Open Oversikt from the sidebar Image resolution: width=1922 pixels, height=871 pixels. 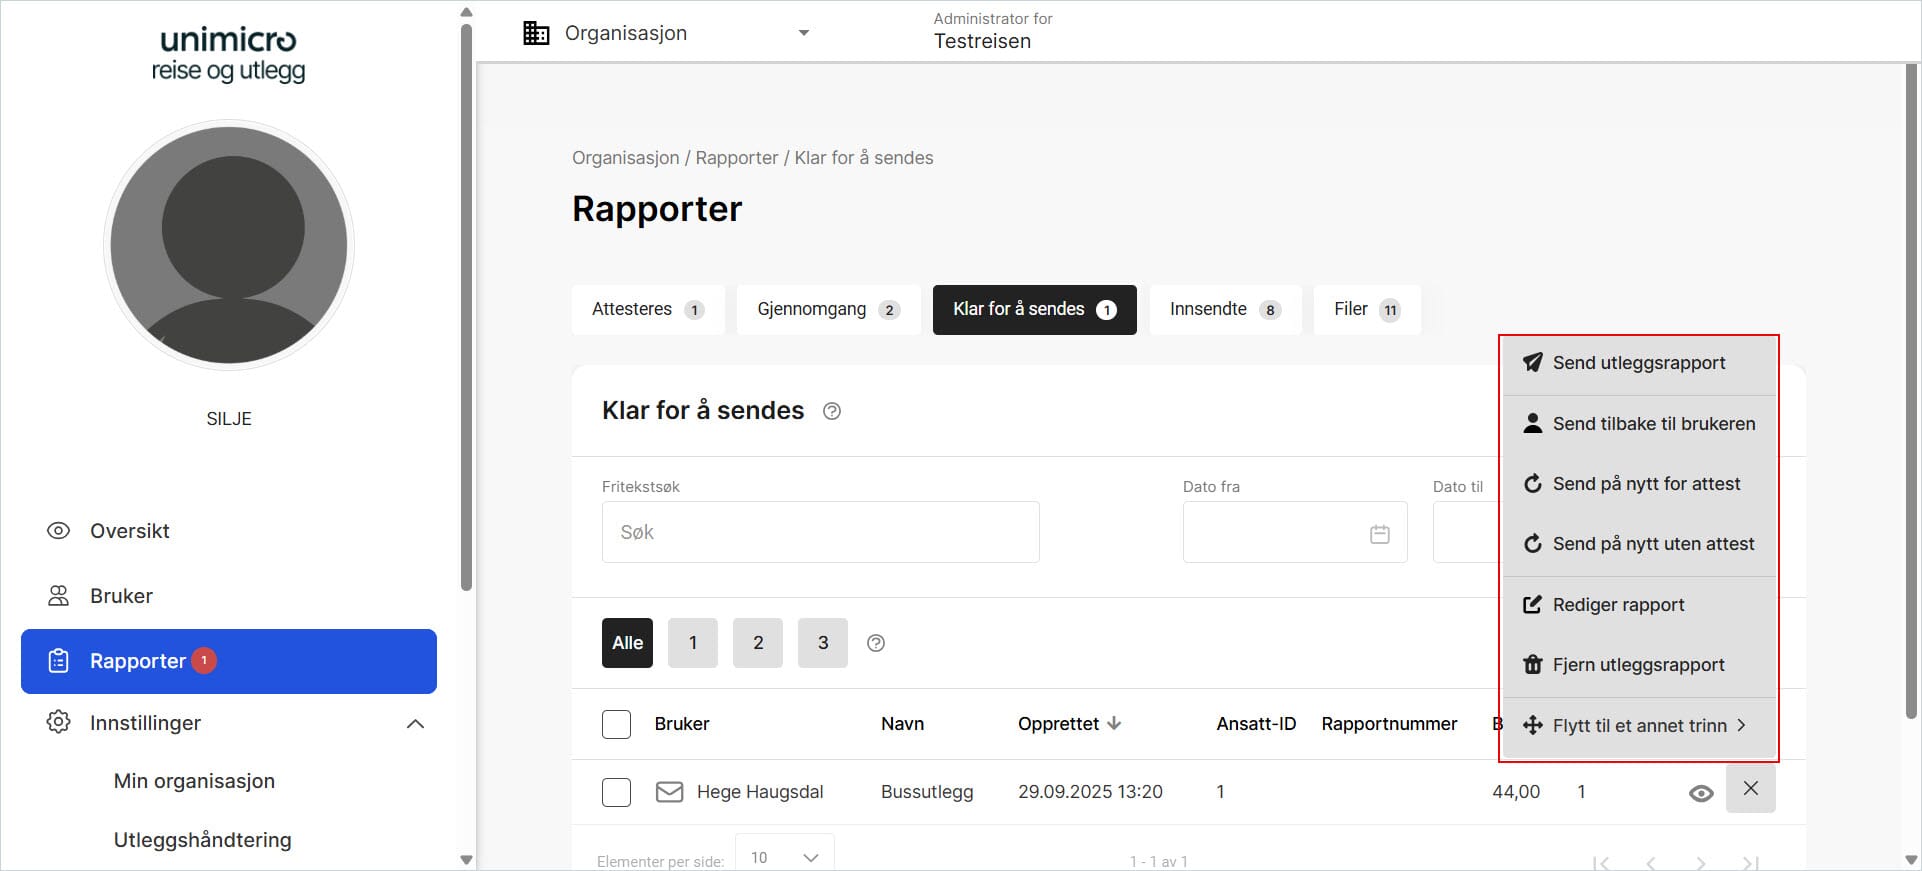[x=129, y=531]
